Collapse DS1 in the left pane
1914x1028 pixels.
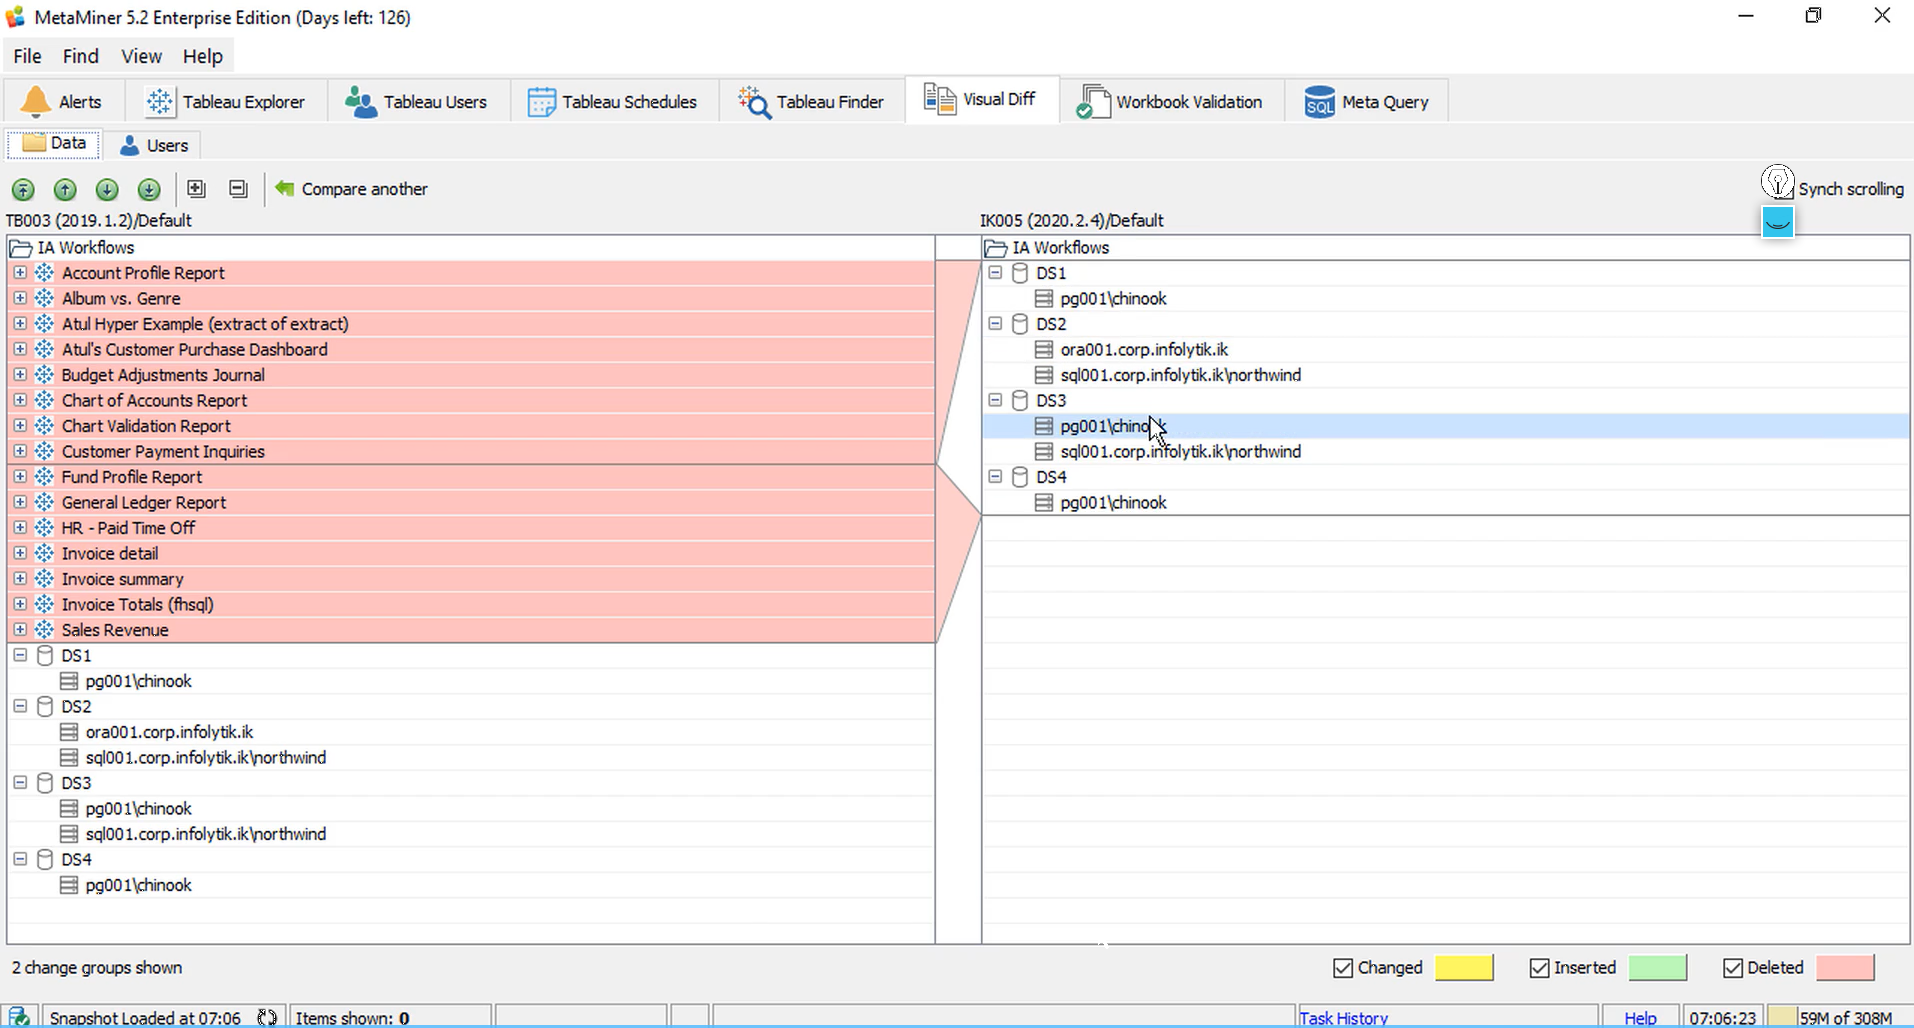[20, 655]
